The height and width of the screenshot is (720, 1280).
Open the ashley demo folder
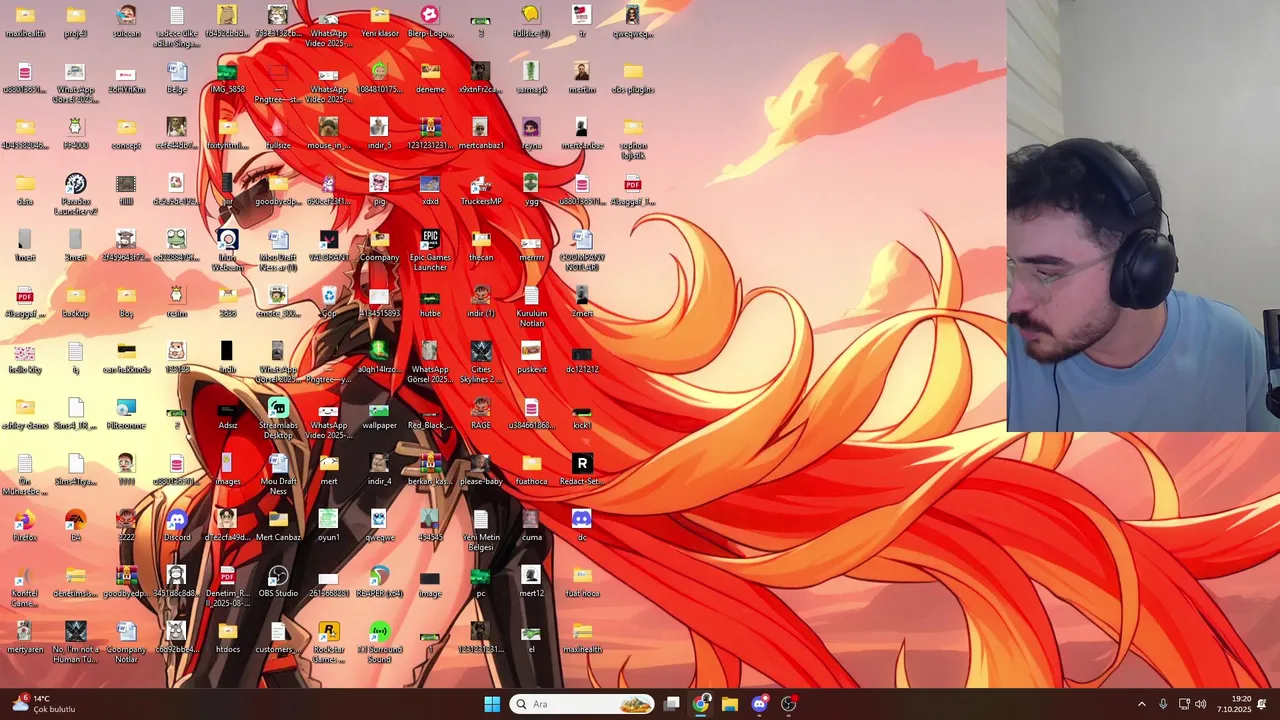pyautogui.click(x=25, y=413)
